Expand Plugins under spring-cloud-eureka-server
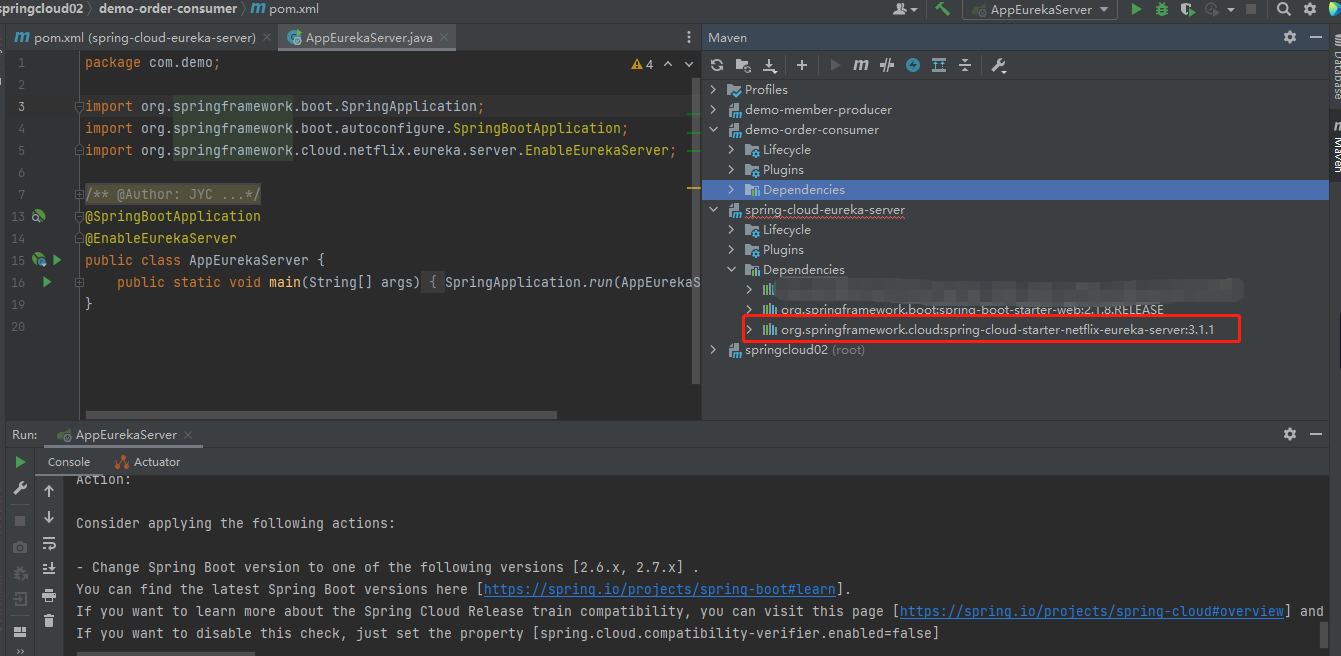1341x656 pixels. tap(732, 250)
